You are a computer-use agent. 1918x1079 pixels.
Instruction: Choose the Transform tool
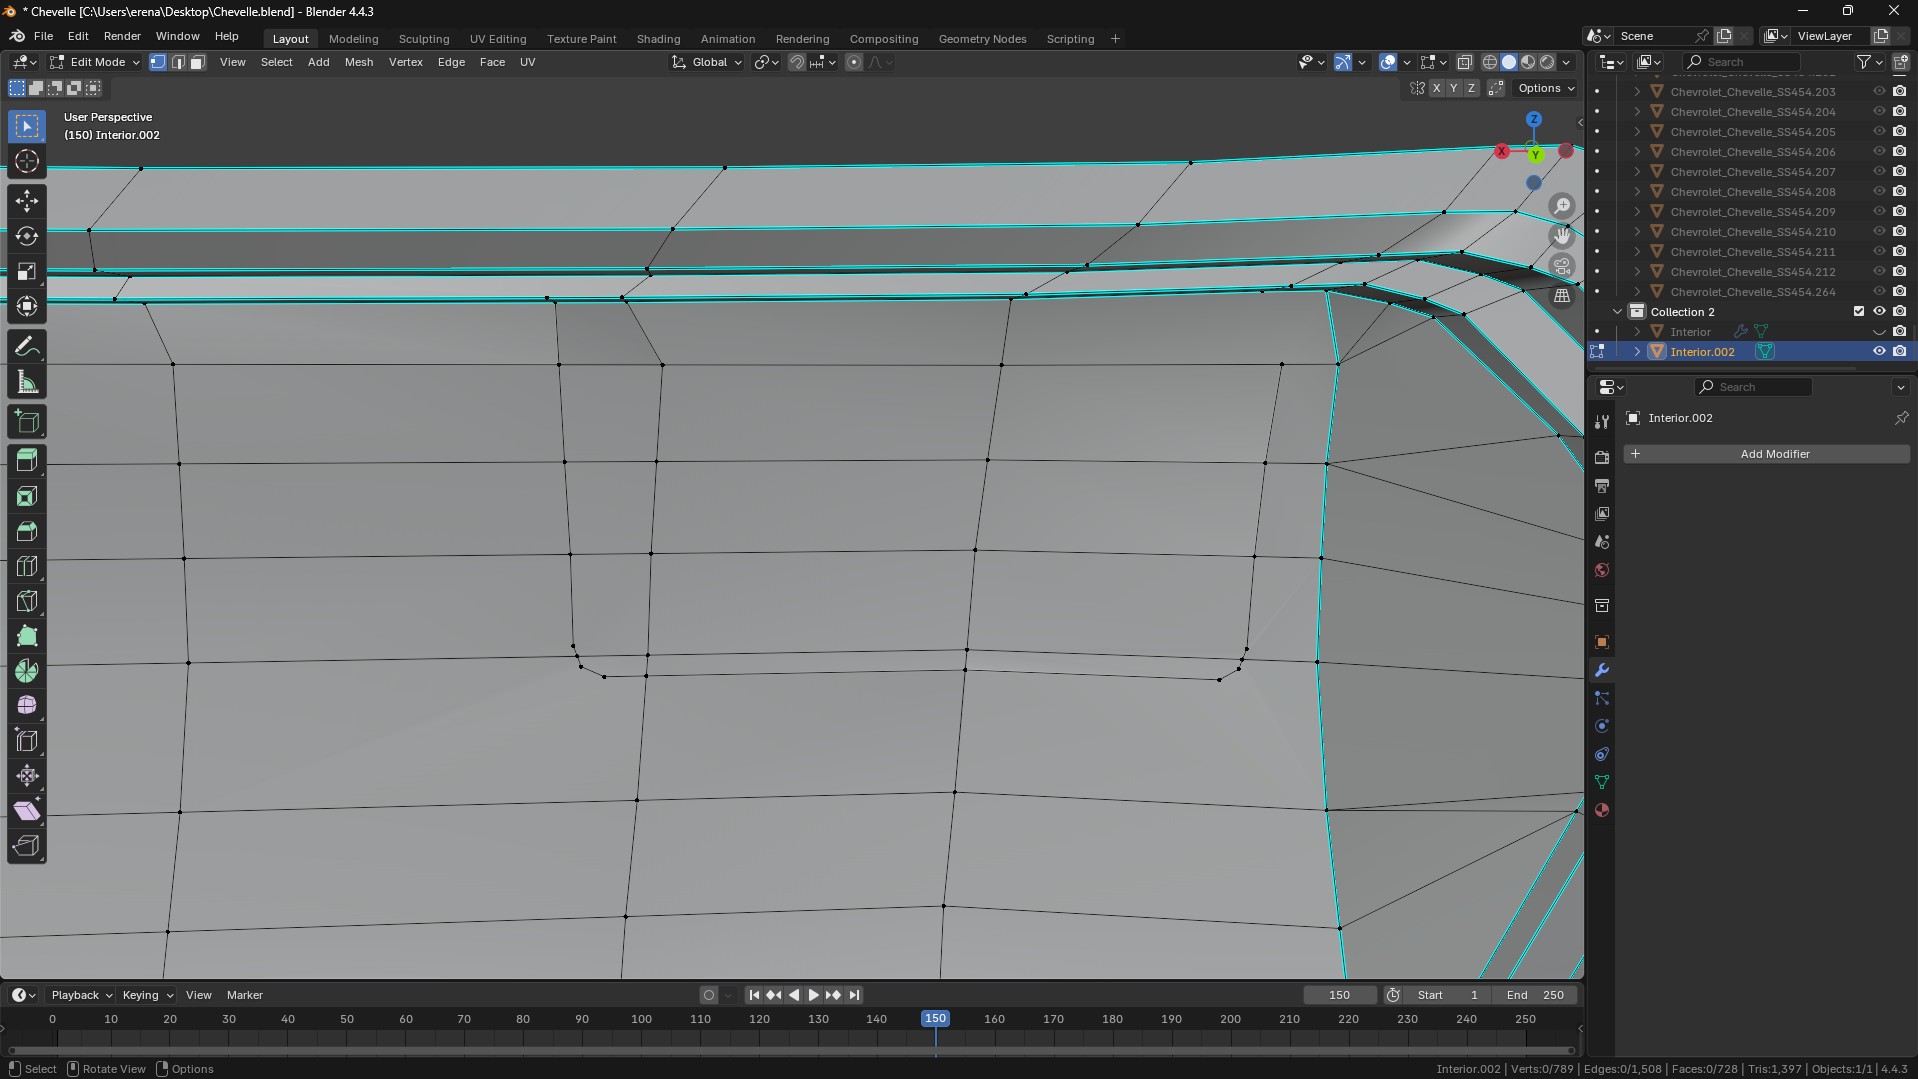(27, 306)
